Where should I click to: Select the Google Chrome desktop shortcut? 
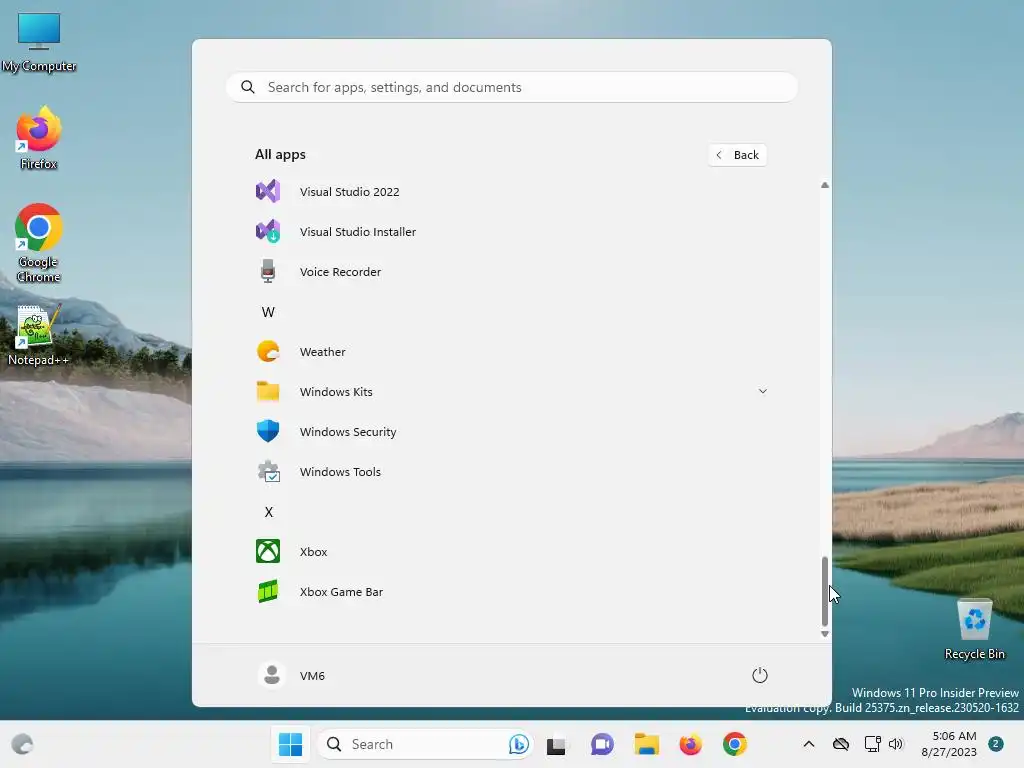click(39, 243)
